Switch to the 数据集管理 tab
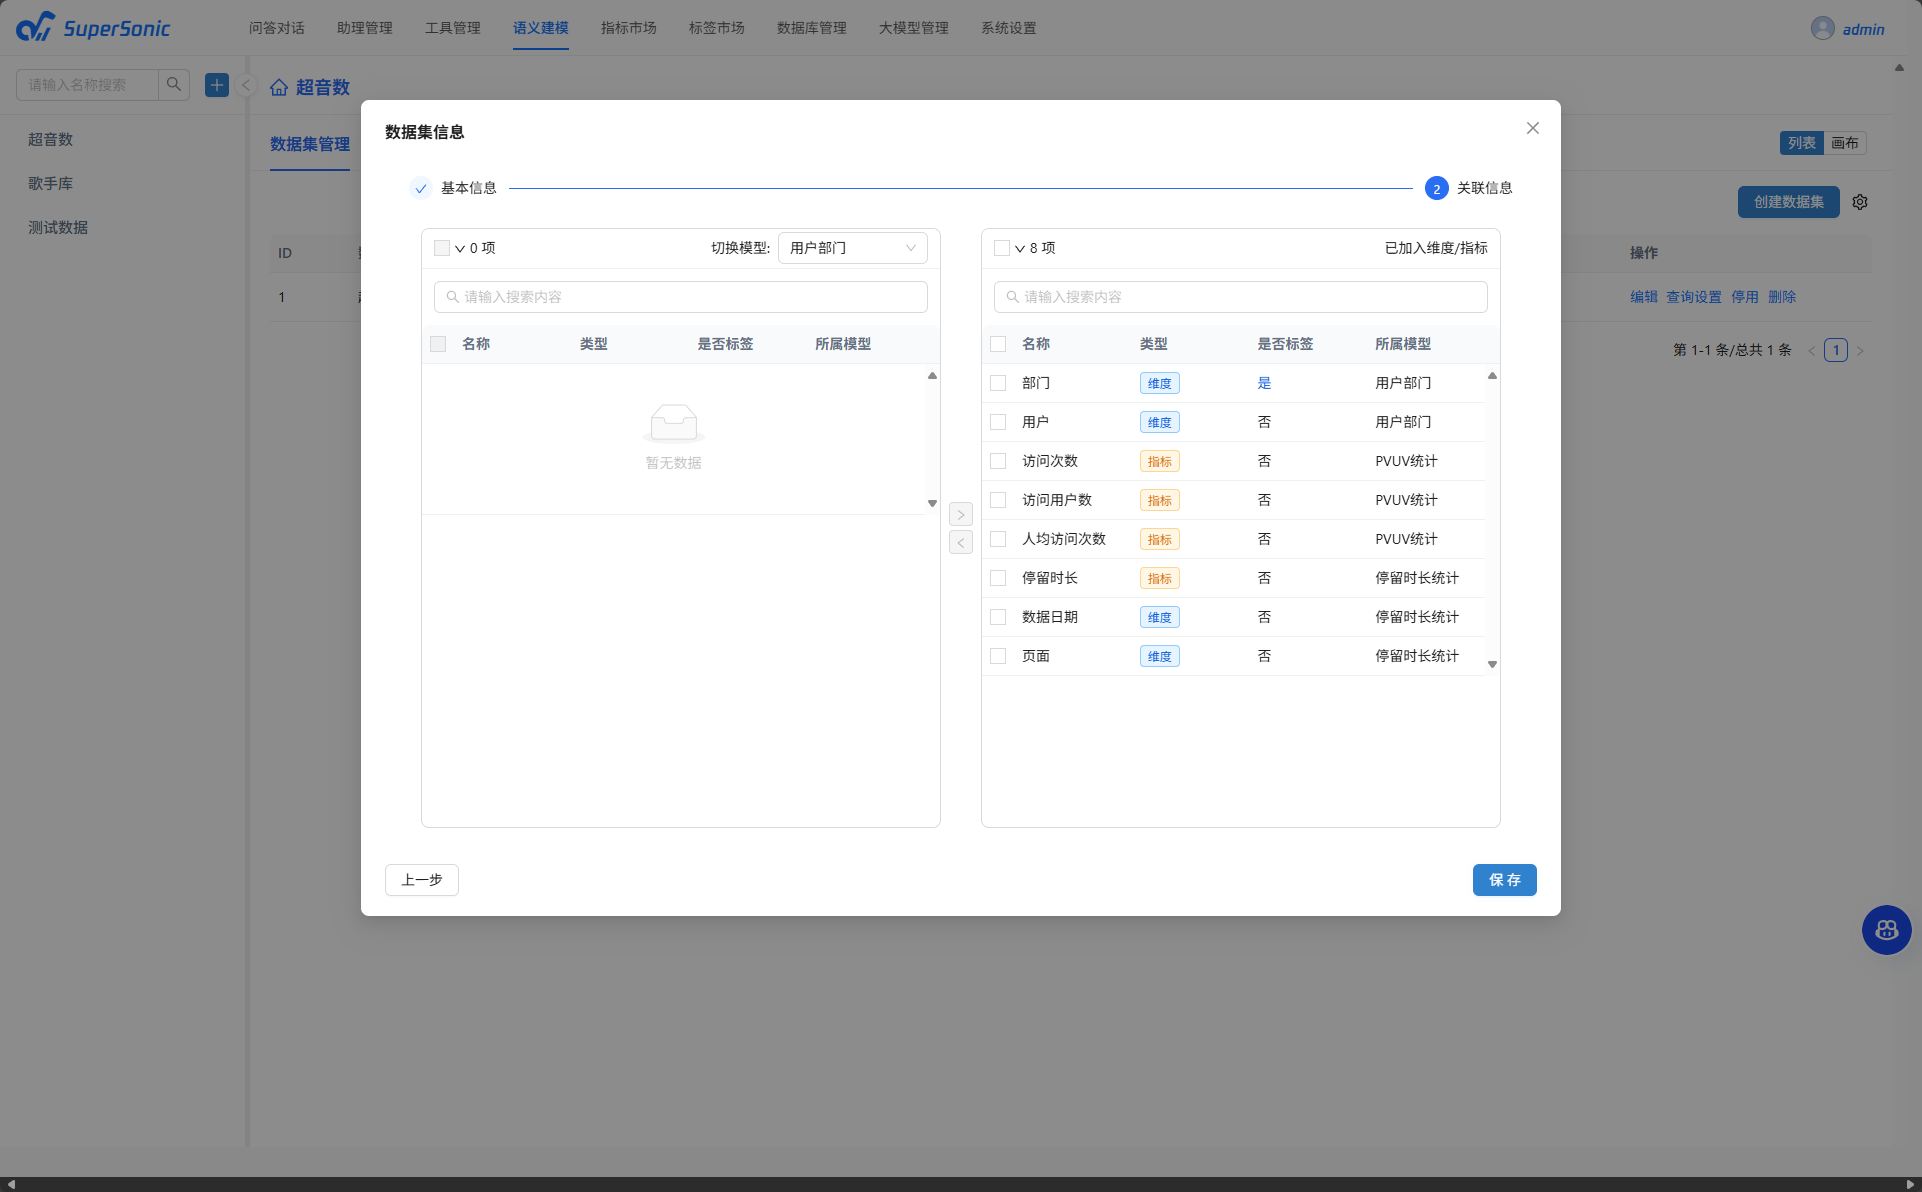 (x=310, y=144)
